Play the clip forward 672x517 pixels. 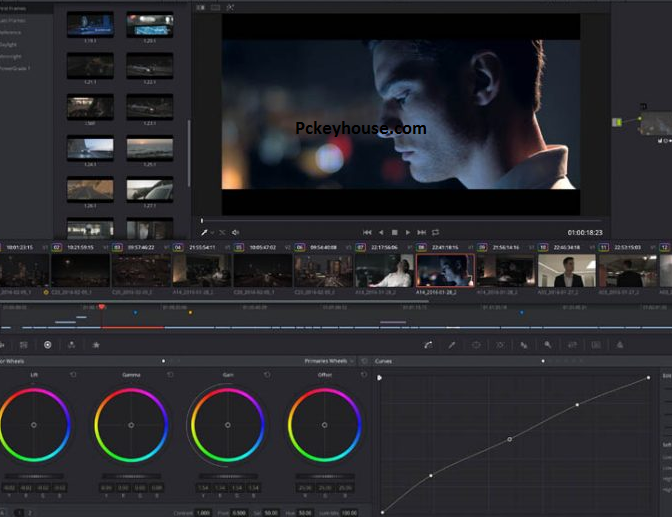click(408, 232)
